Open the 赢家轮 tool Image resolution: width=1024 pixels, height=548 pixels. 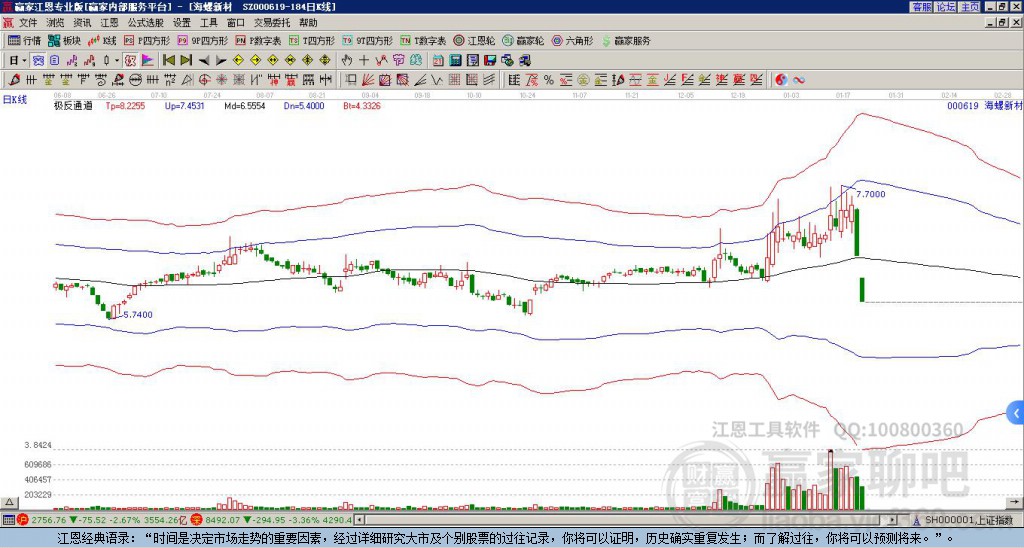point(523,40)
